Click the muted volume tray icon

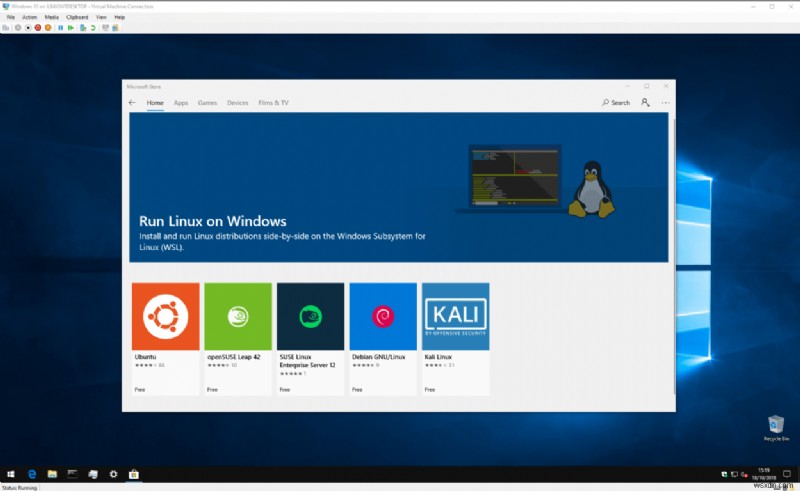(x=744, y=475)
